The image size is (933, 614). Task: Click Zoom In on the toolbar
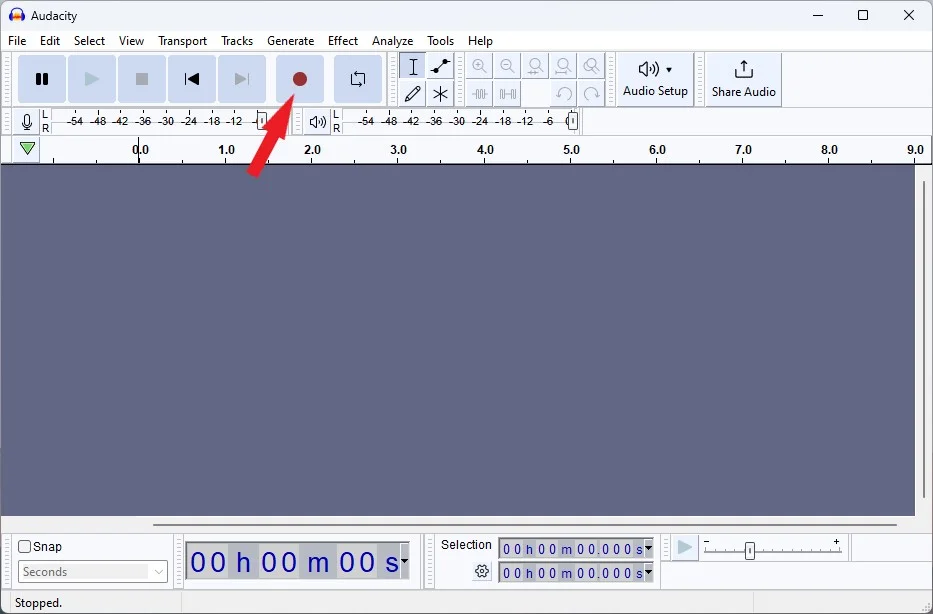click(480, 66)
